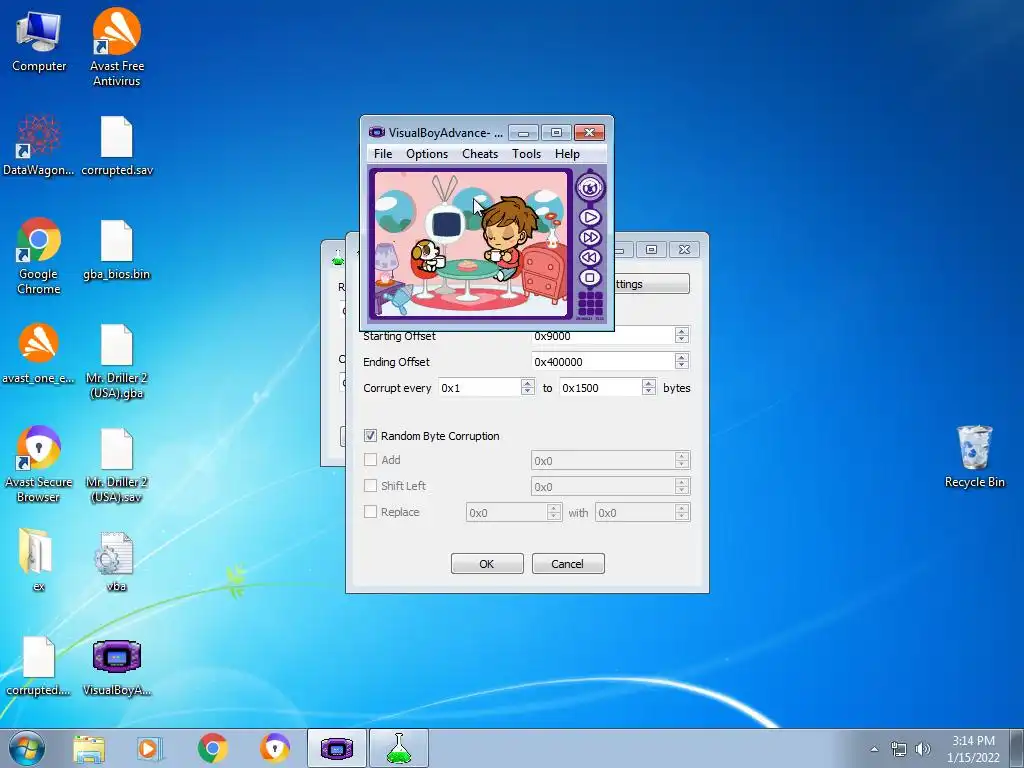Click the partially hidden settings button

pos(651,283)
